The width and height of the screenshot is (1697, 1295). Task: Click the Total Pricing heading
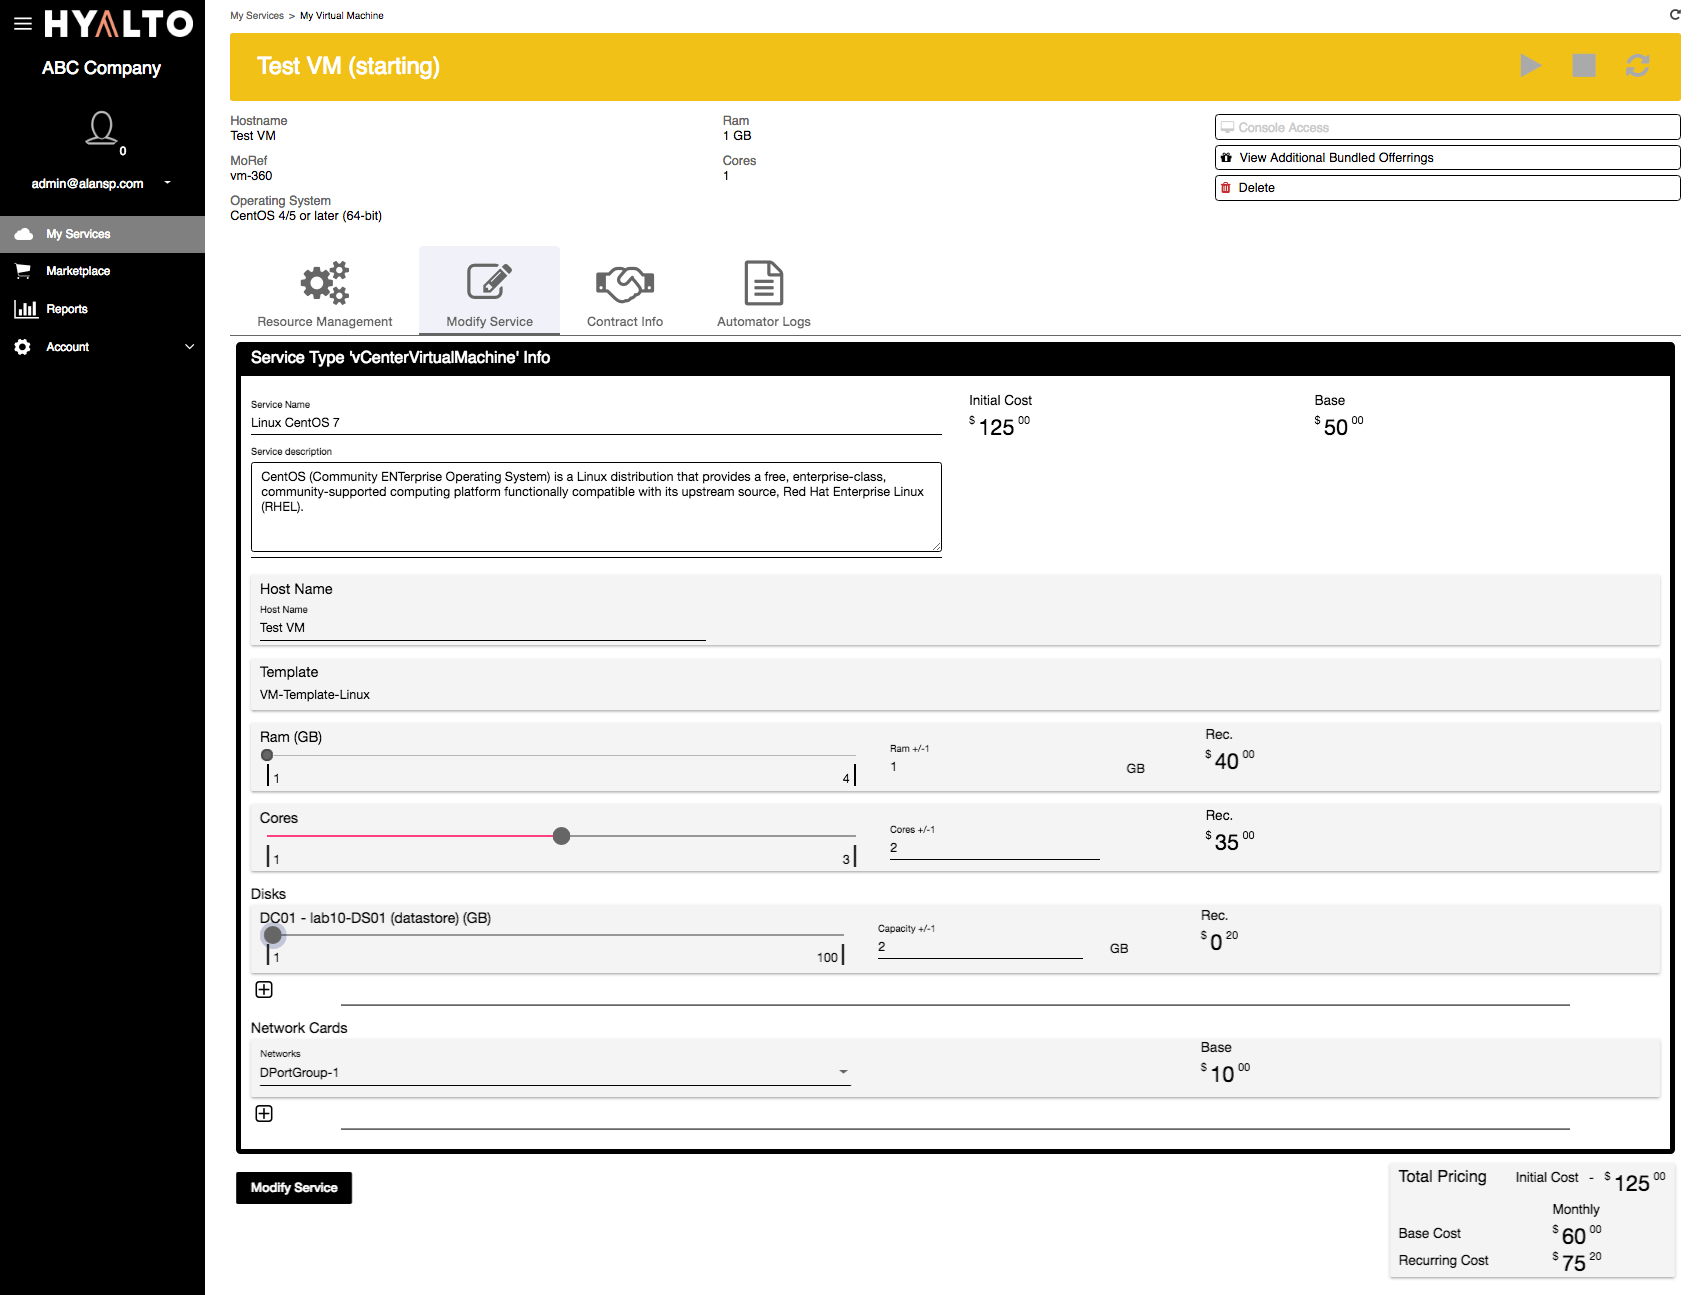(x=1442, y=1177)
